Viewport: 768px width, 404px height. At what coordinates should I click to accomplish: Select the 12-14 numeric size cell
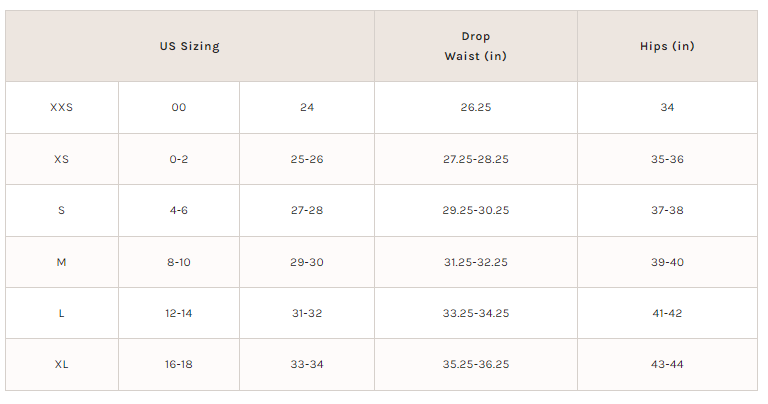(179, 313)
